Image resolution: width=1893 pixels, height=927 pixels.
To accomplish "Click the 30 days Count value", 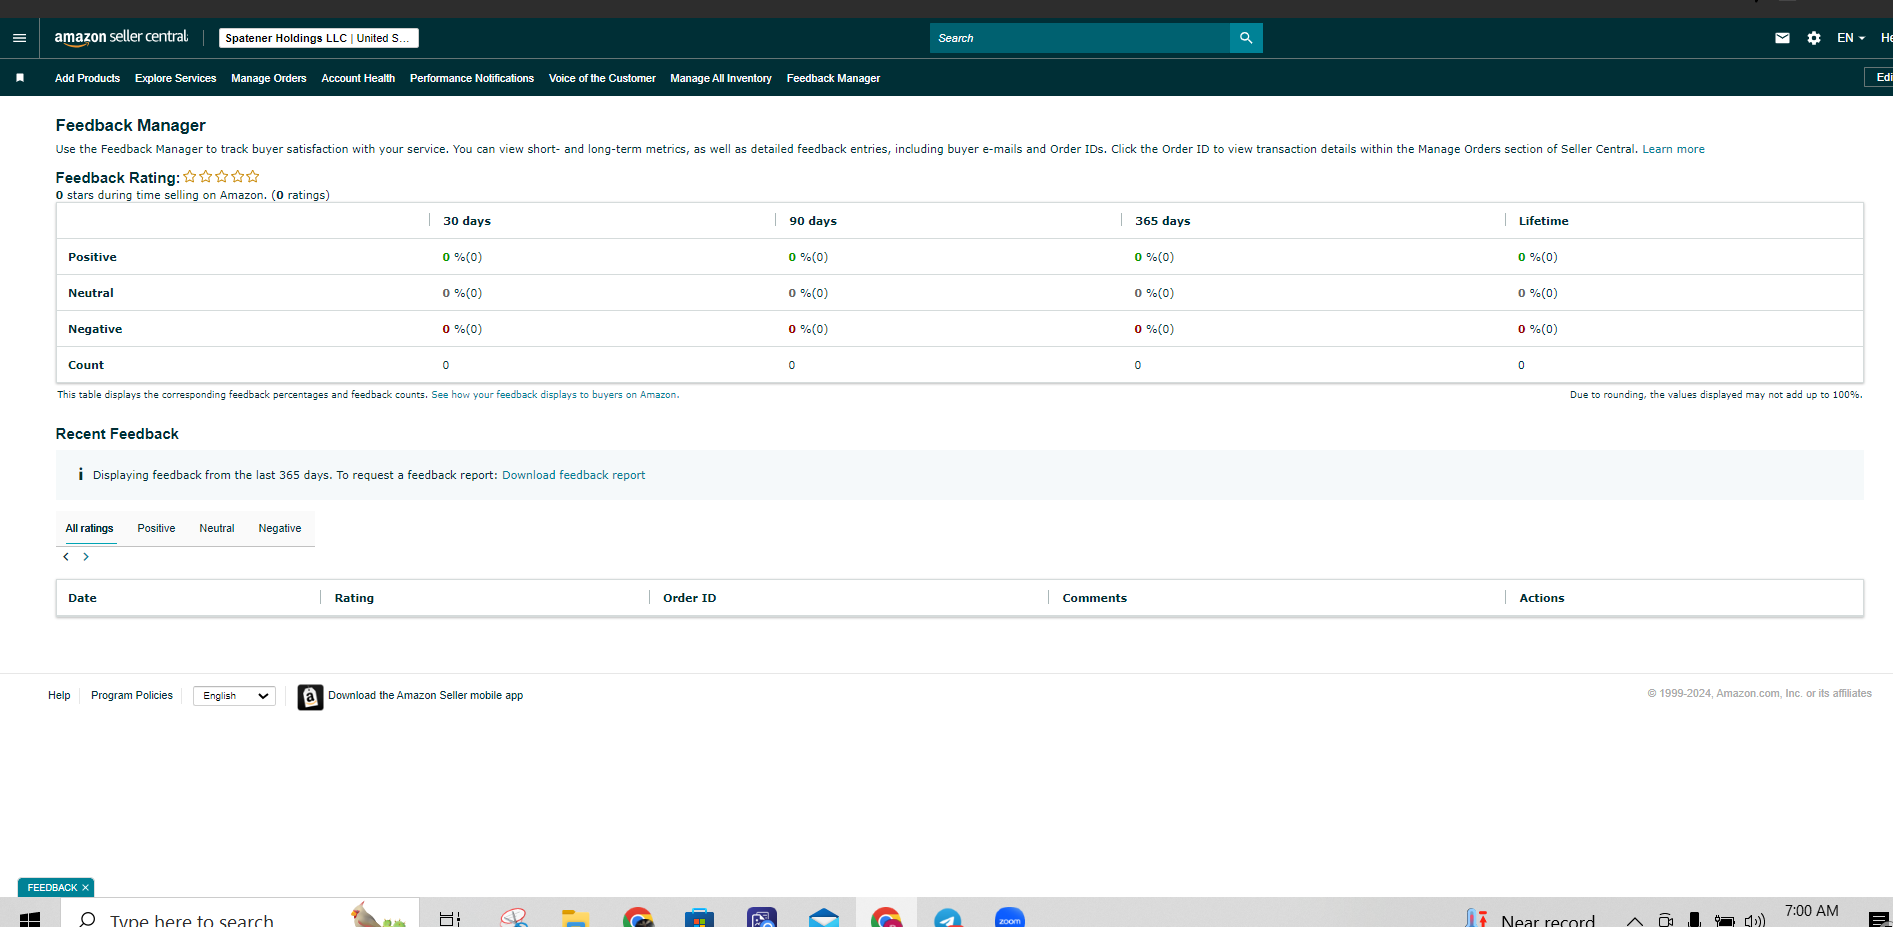I will click(446, 365).
